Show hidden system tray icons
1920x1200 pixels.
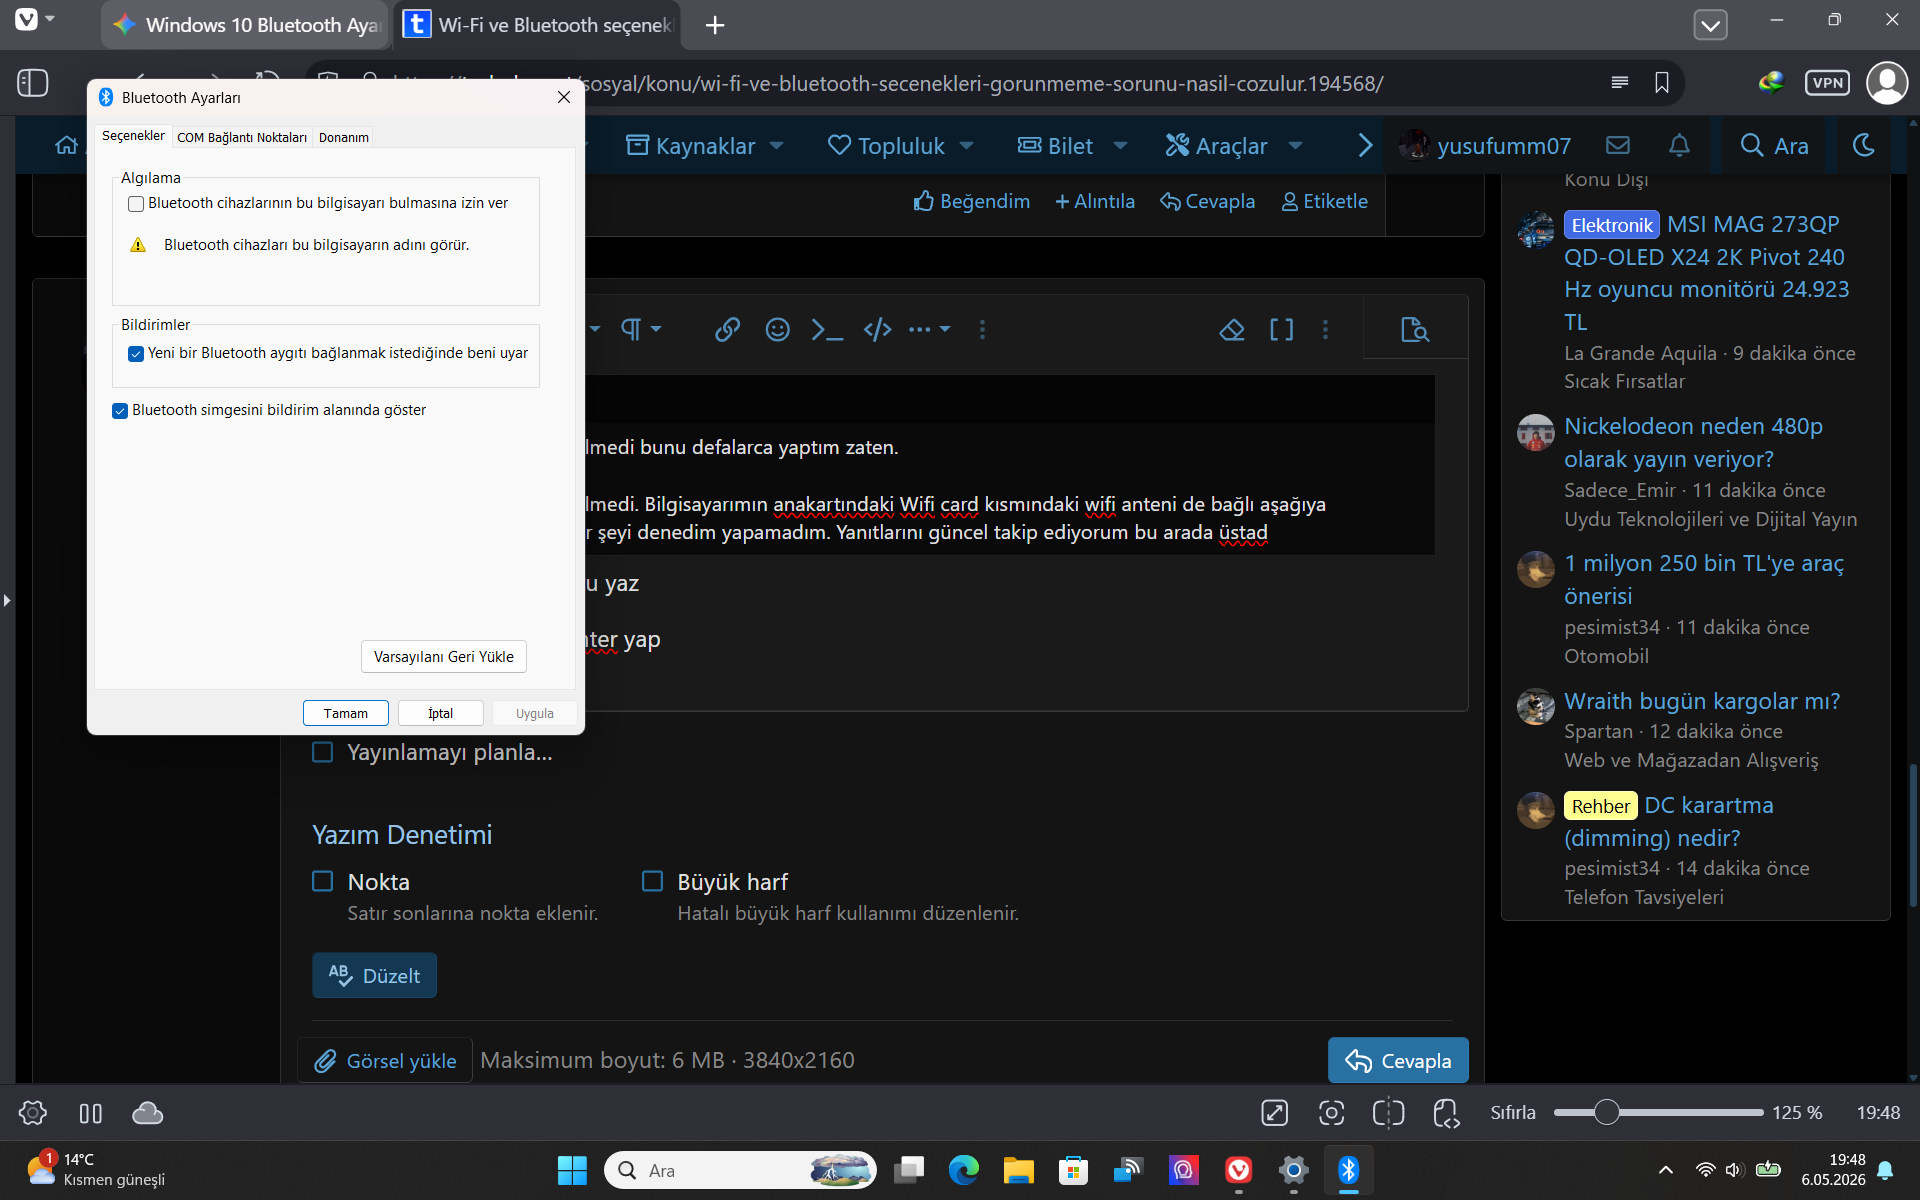pos(1665,1170)
